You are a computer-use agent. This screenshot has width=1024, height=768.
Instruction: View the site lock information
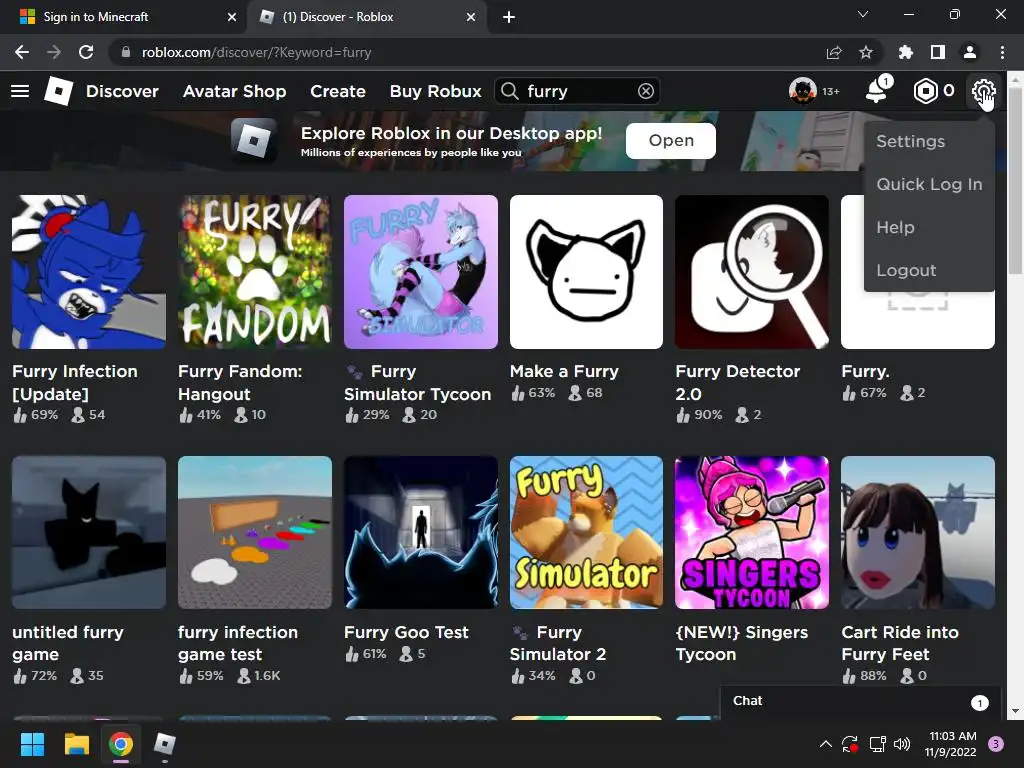coord(125,52)
